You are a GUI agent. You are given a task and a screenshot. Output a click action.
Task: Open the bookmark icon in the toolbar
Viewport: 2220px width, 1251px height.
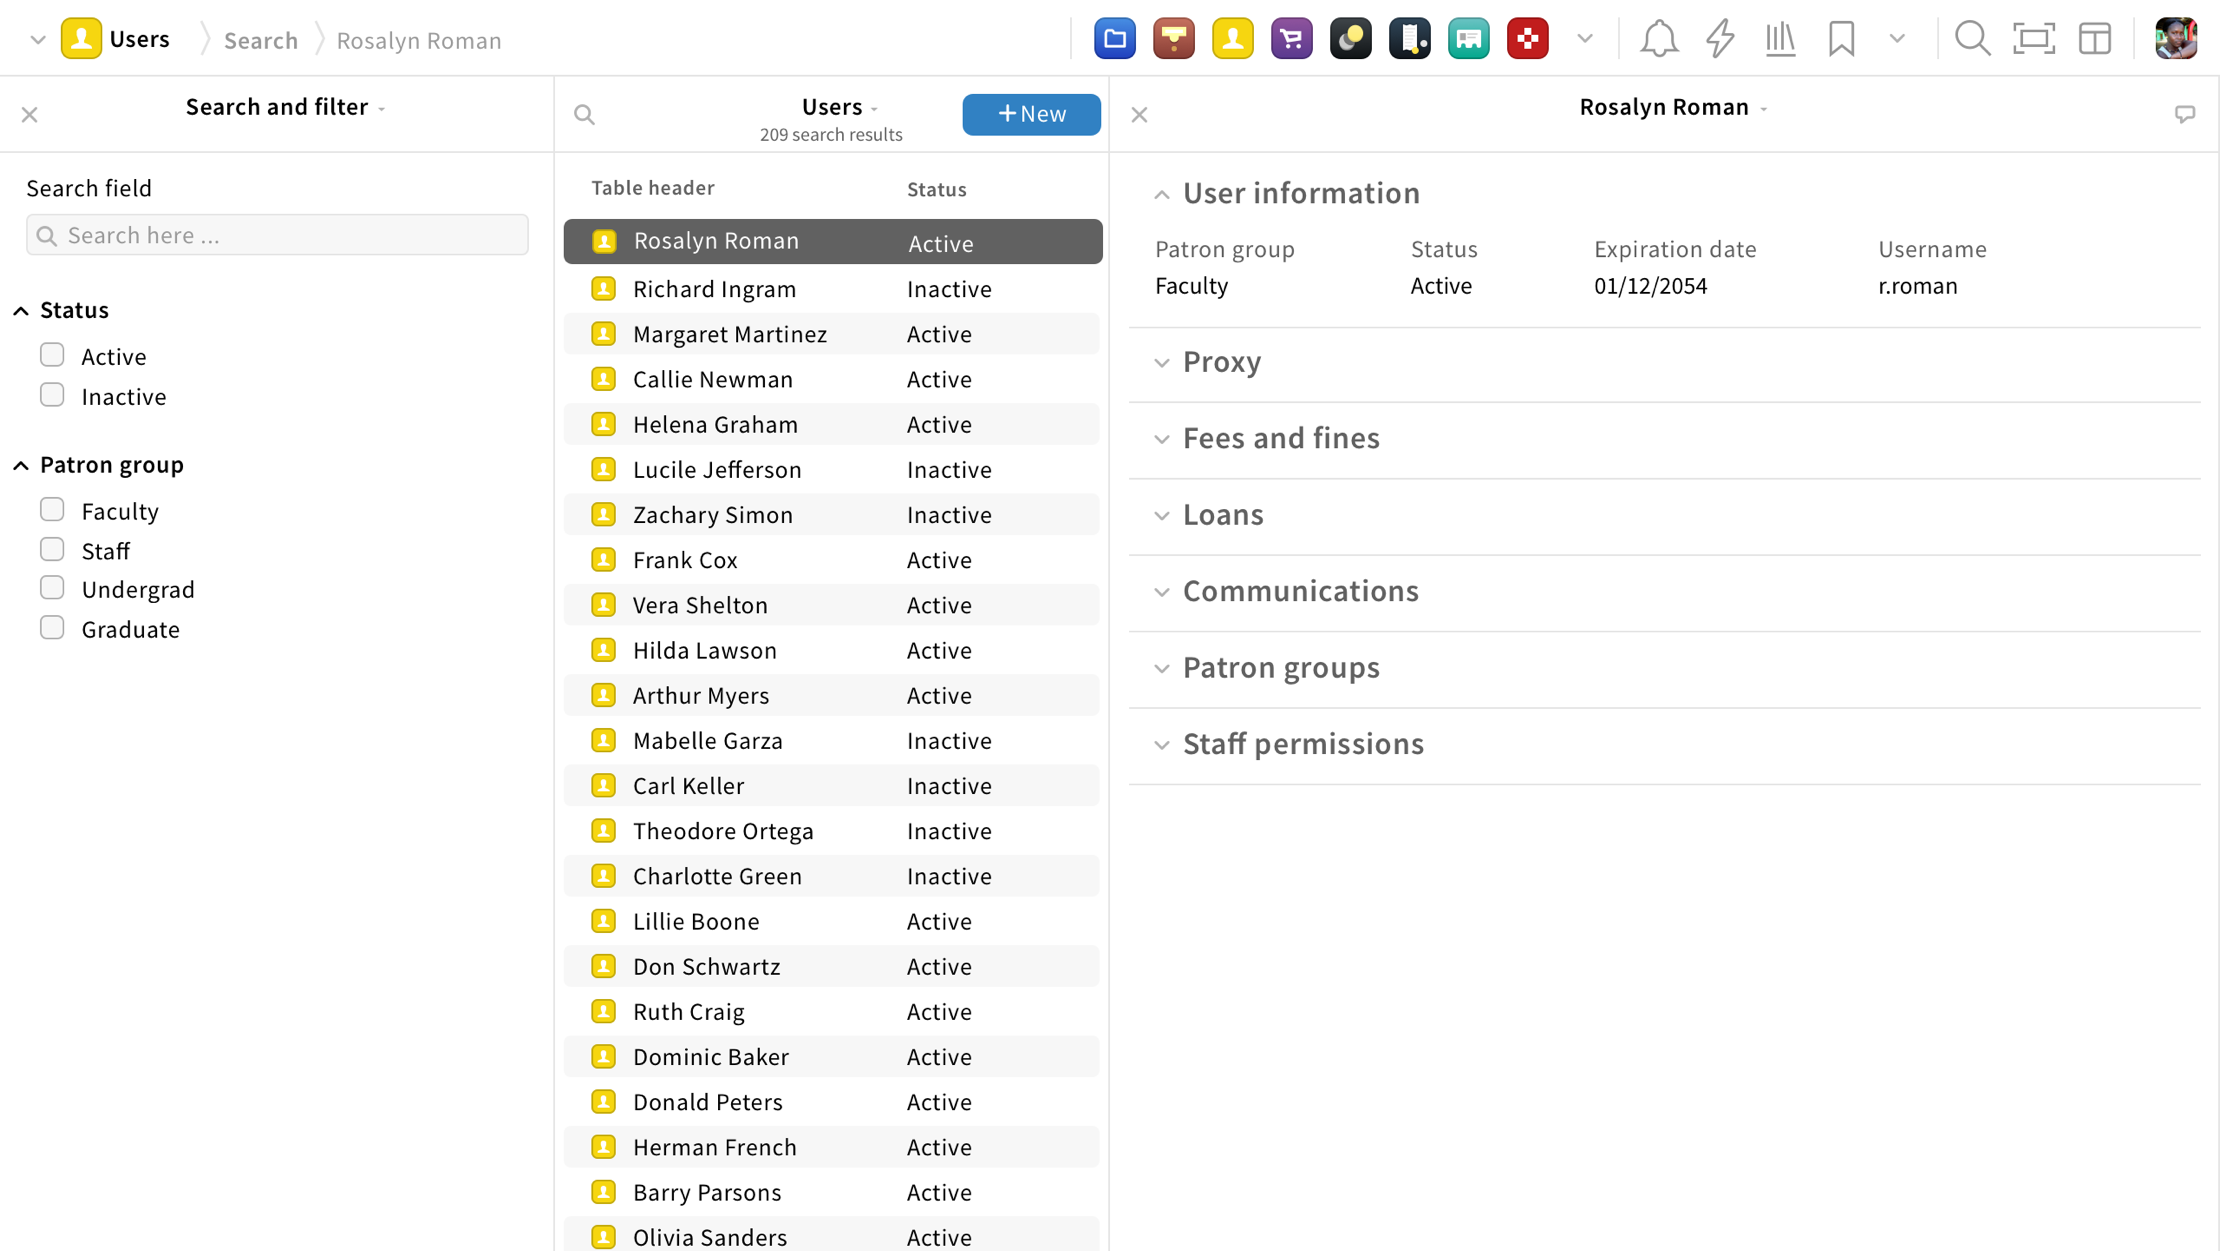[1841, 39]
